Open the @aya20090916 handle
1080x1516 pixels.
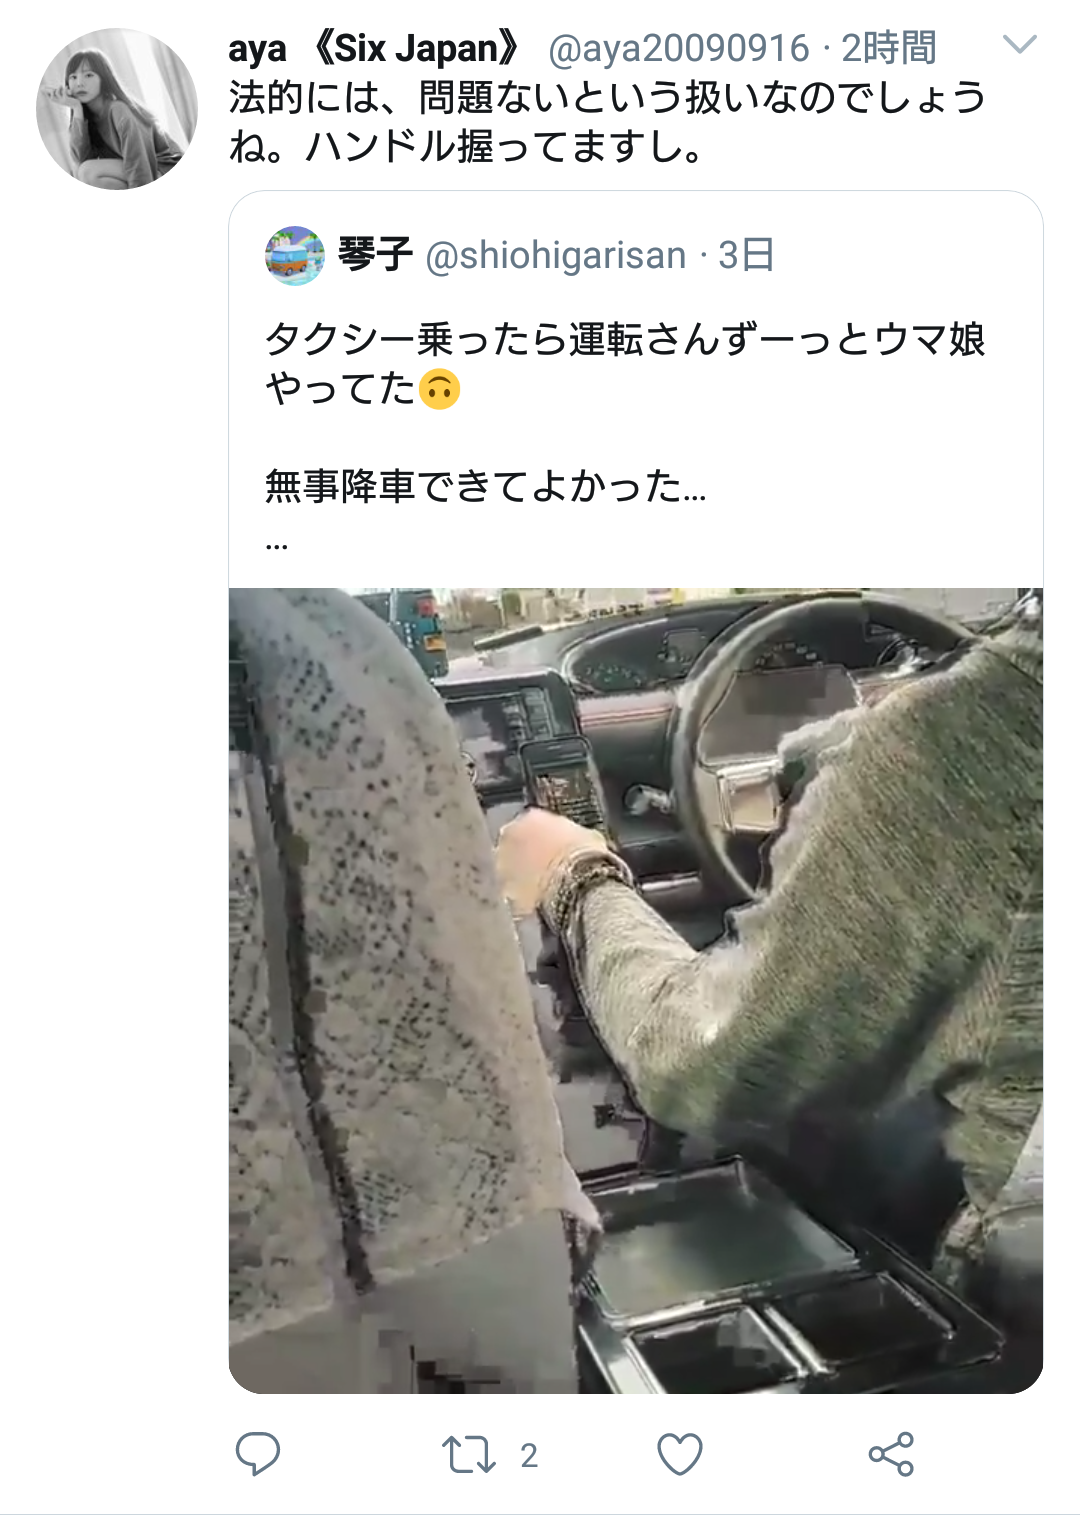tap(679, 48)
